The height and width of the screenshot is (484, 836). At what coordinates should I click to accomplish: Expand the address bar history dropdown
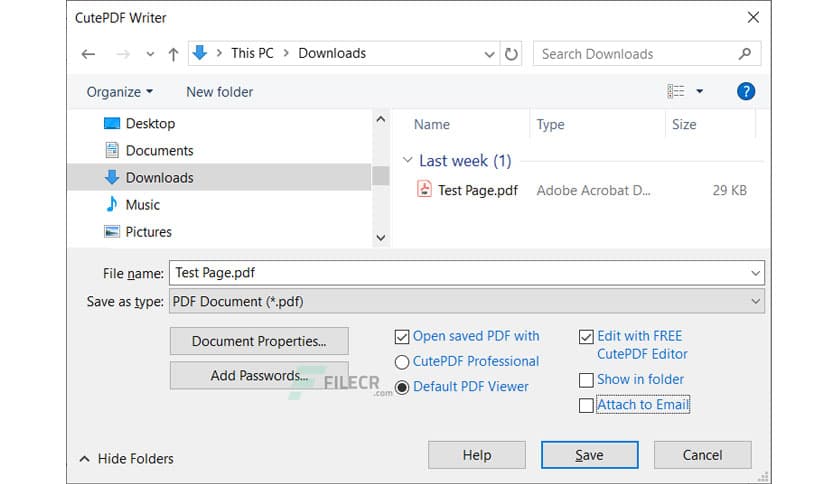click(489, 54)
